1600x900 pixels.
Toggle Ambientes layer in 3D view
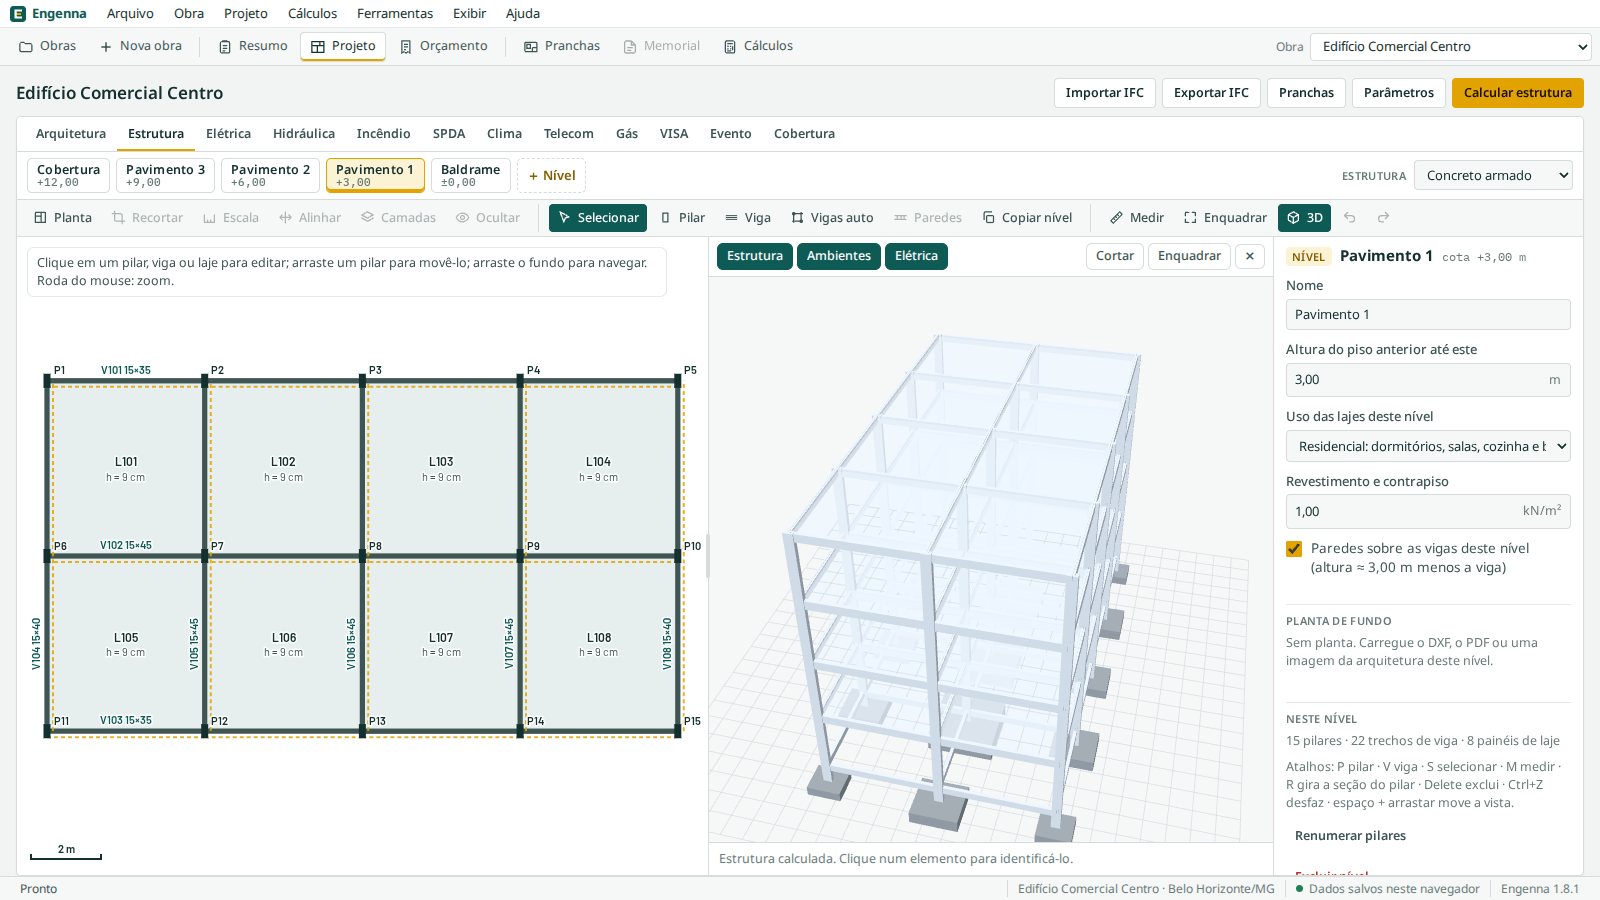[839, 256]
